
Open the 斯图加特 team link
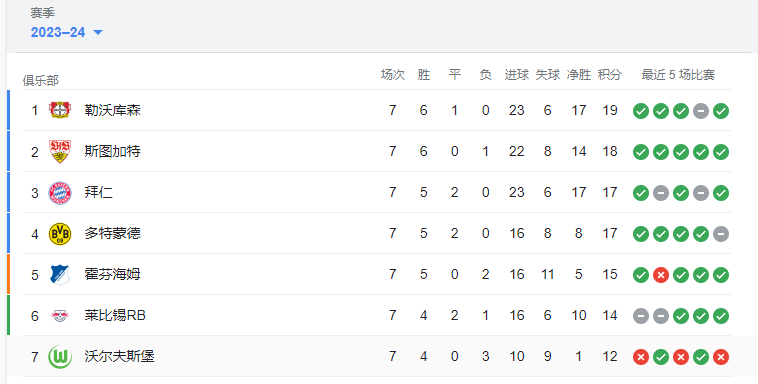coord(113,151)
